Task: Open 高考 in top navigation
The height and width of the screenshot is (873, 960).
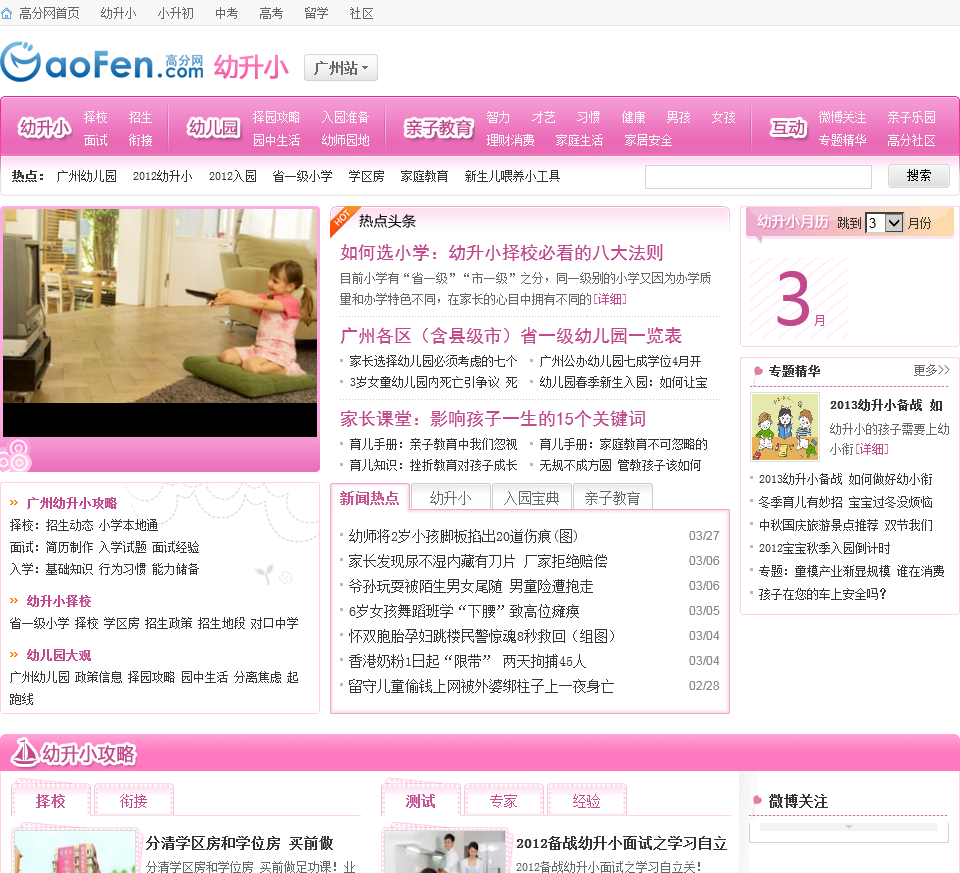Action: 271,13
